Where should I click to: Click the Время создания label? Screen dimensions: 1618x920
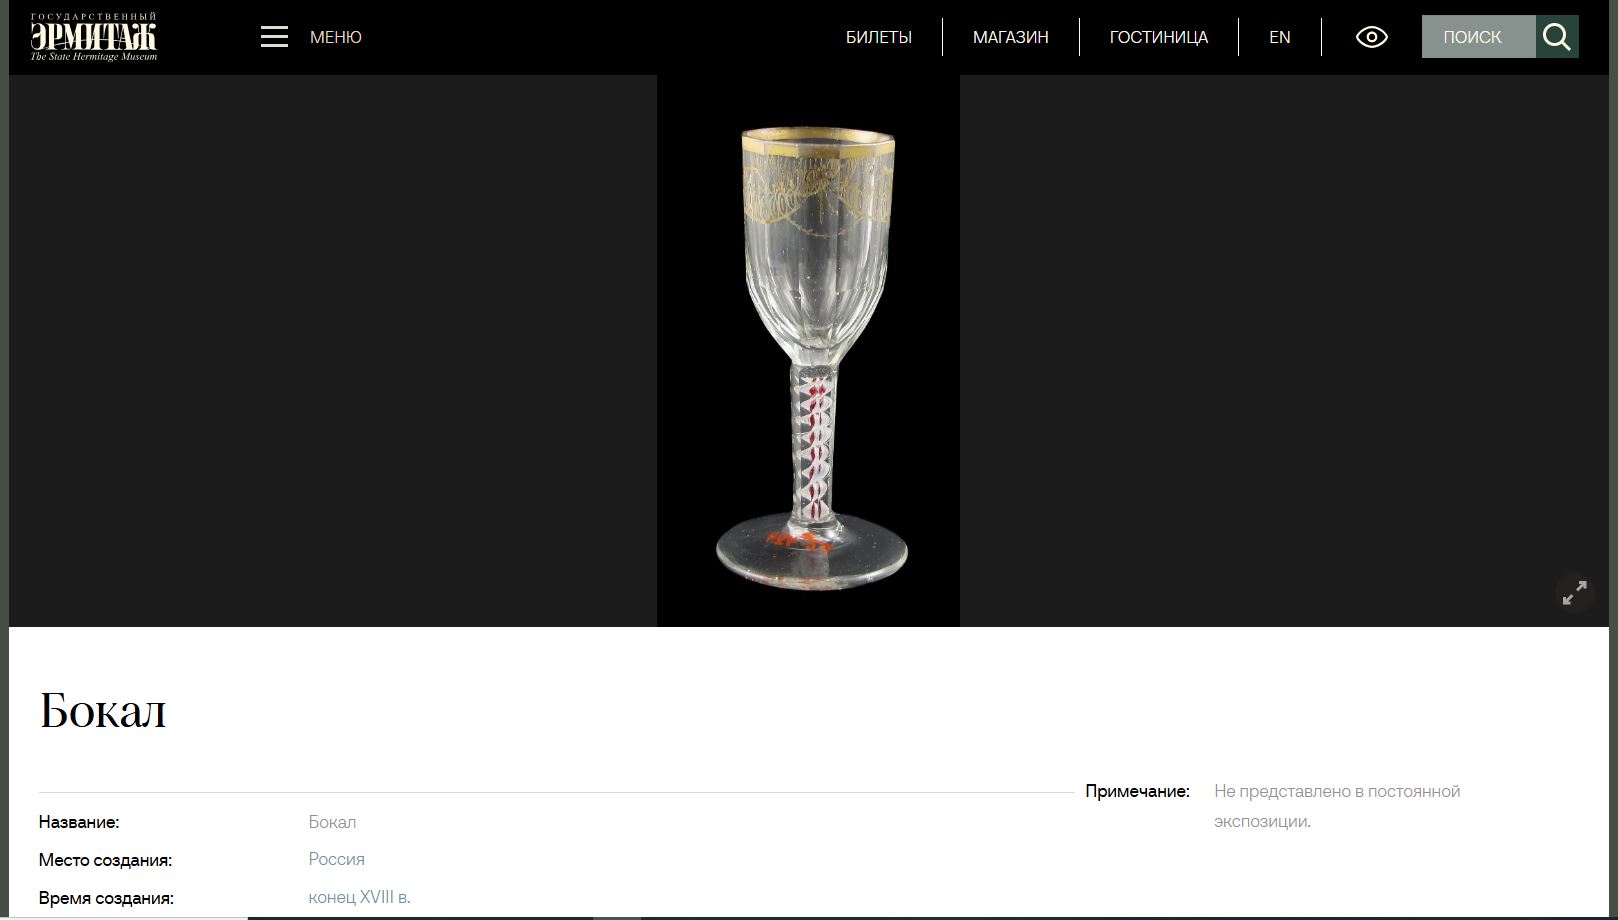pyautogui.click(x=106, y=898)
